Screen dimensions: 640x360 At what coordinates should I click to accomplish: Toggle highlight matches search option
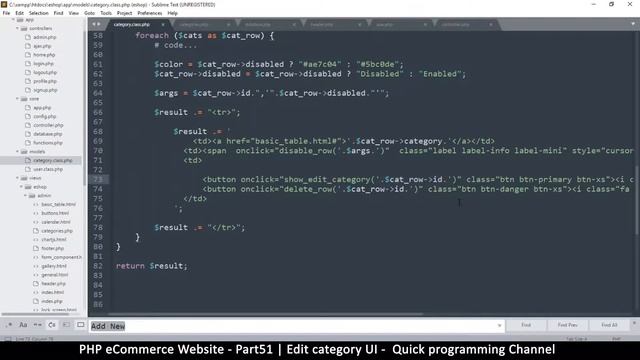point(81,325)
